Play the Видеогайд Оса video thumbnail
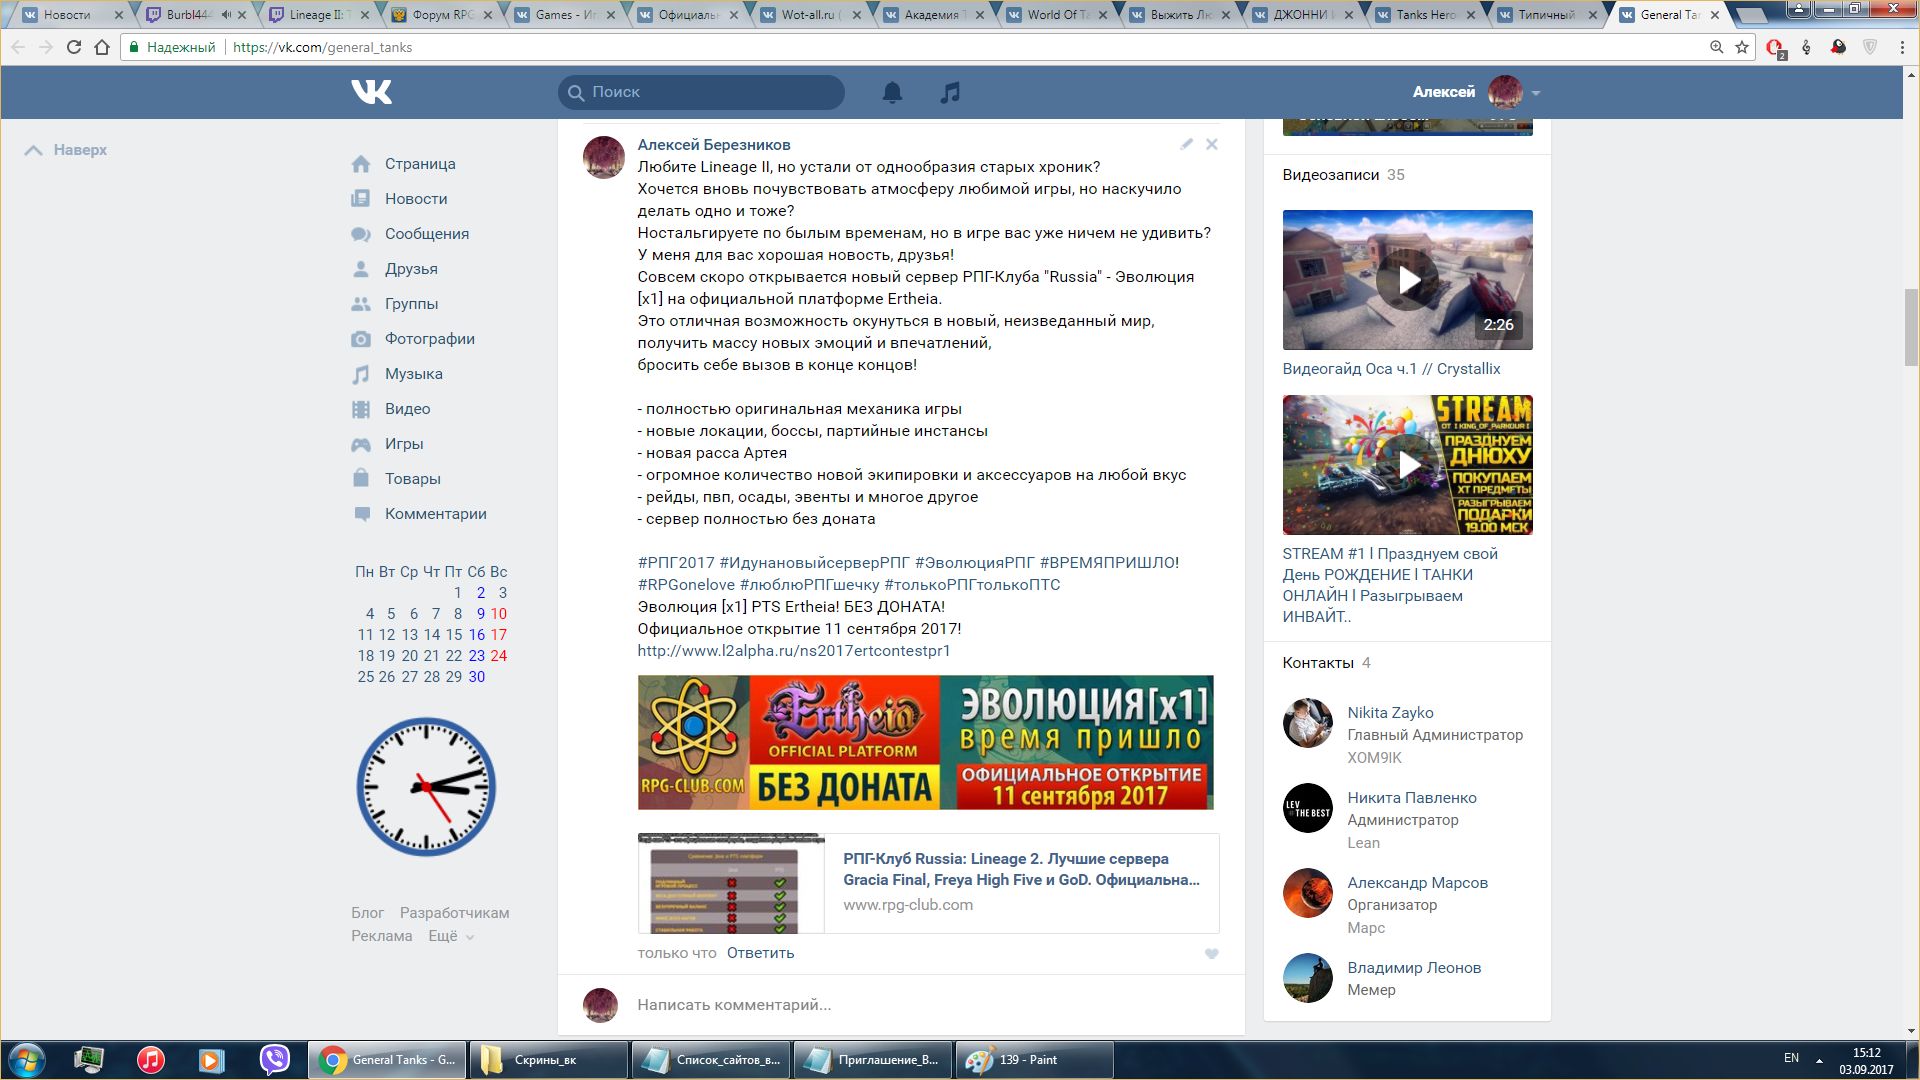 point(1408,280)
